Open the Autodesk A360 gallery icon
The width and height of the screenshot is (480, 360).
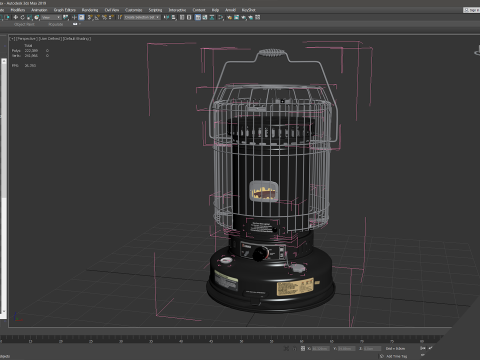tap(257, 17)
